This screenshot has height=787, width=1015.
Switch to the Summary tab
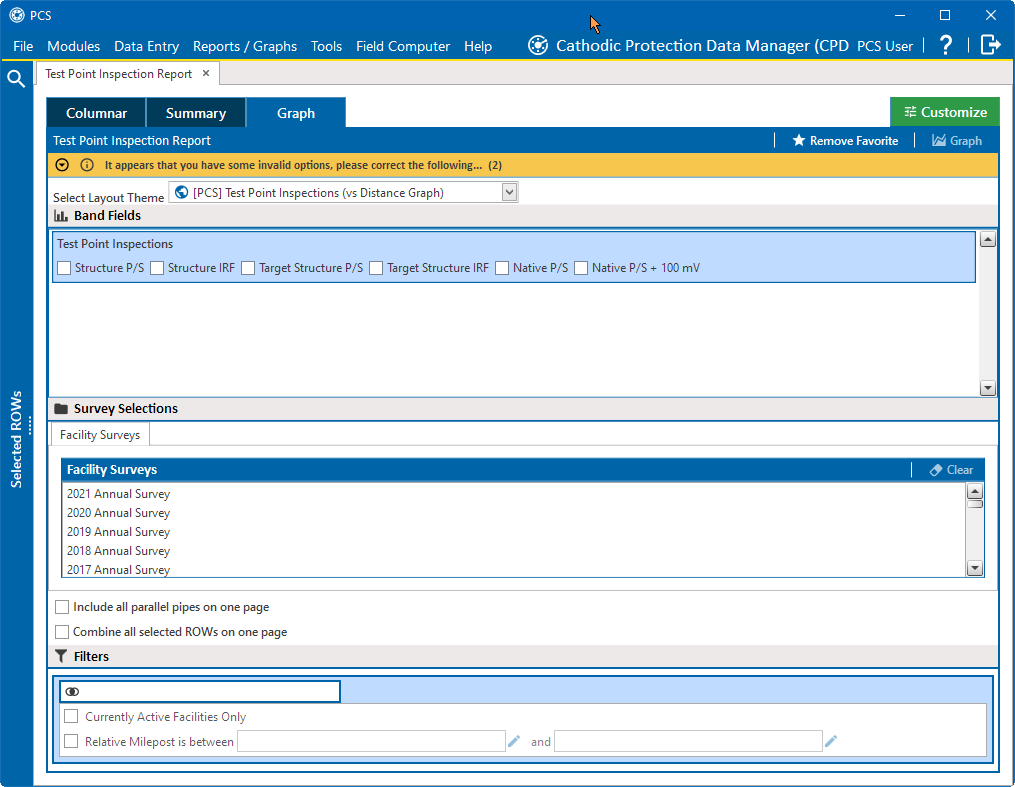pyautogui.click(x=196, y=113)
